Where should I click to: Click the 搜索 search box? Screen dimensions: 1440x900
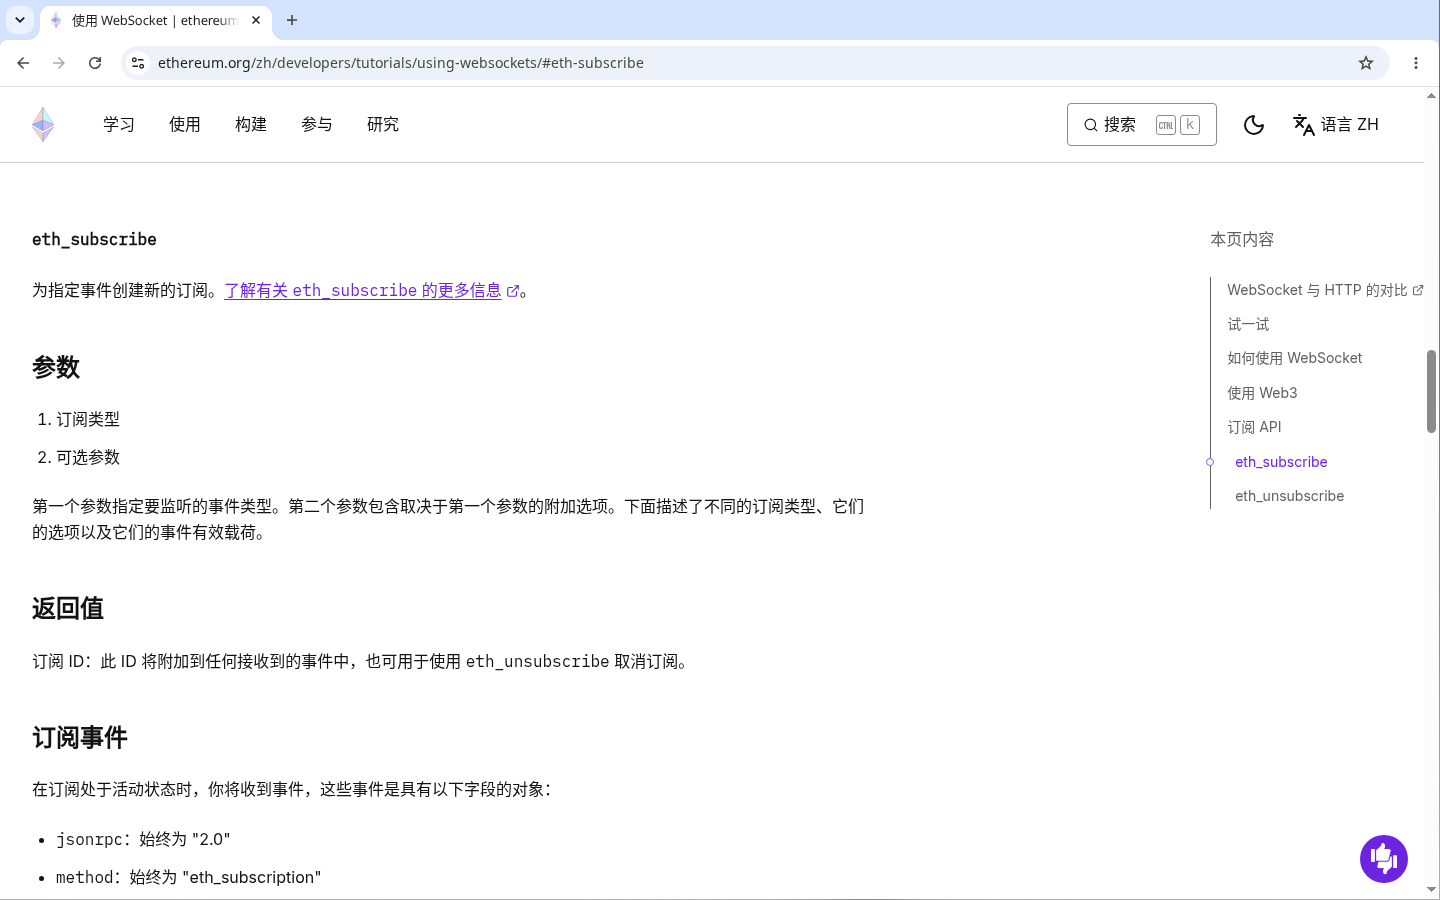pyautogui.click(x=1141, y=125)
